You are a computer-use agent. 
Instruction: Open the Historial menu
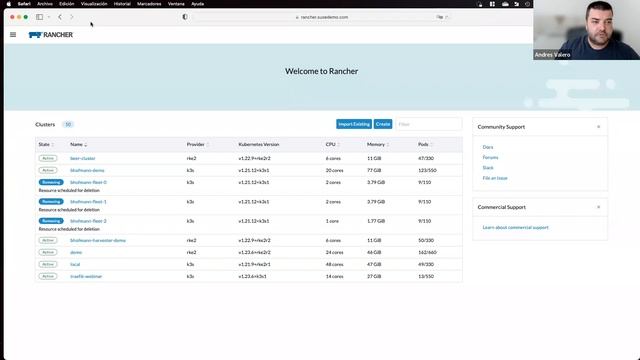[x=122, y=4]
